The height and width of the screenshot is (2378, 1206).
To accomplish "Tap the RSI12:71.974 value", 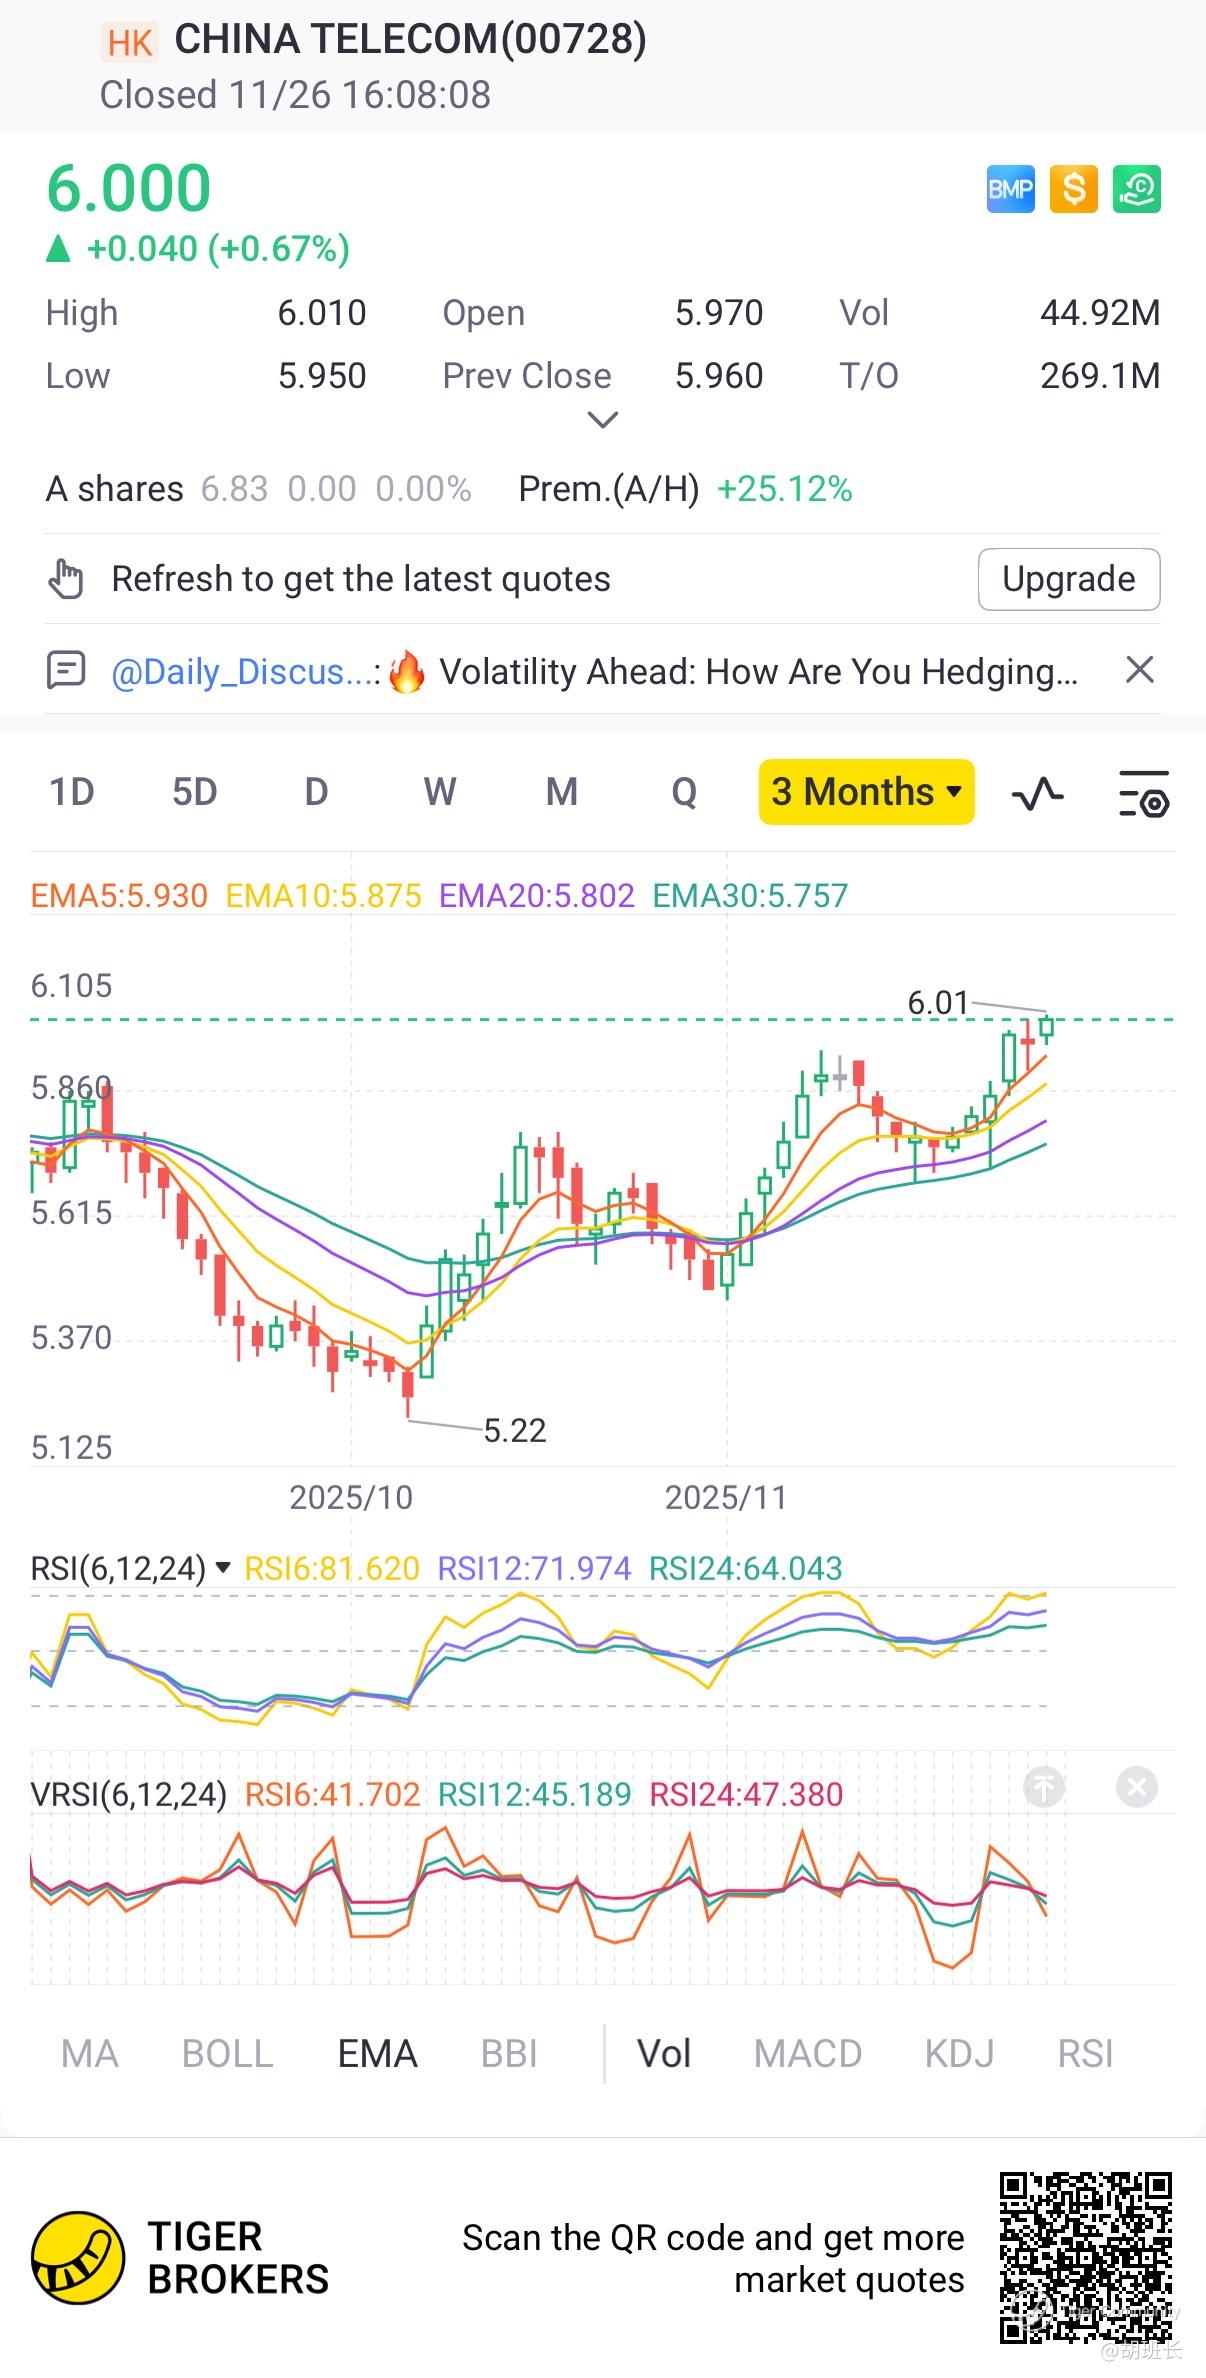I will coord(534,1568).
